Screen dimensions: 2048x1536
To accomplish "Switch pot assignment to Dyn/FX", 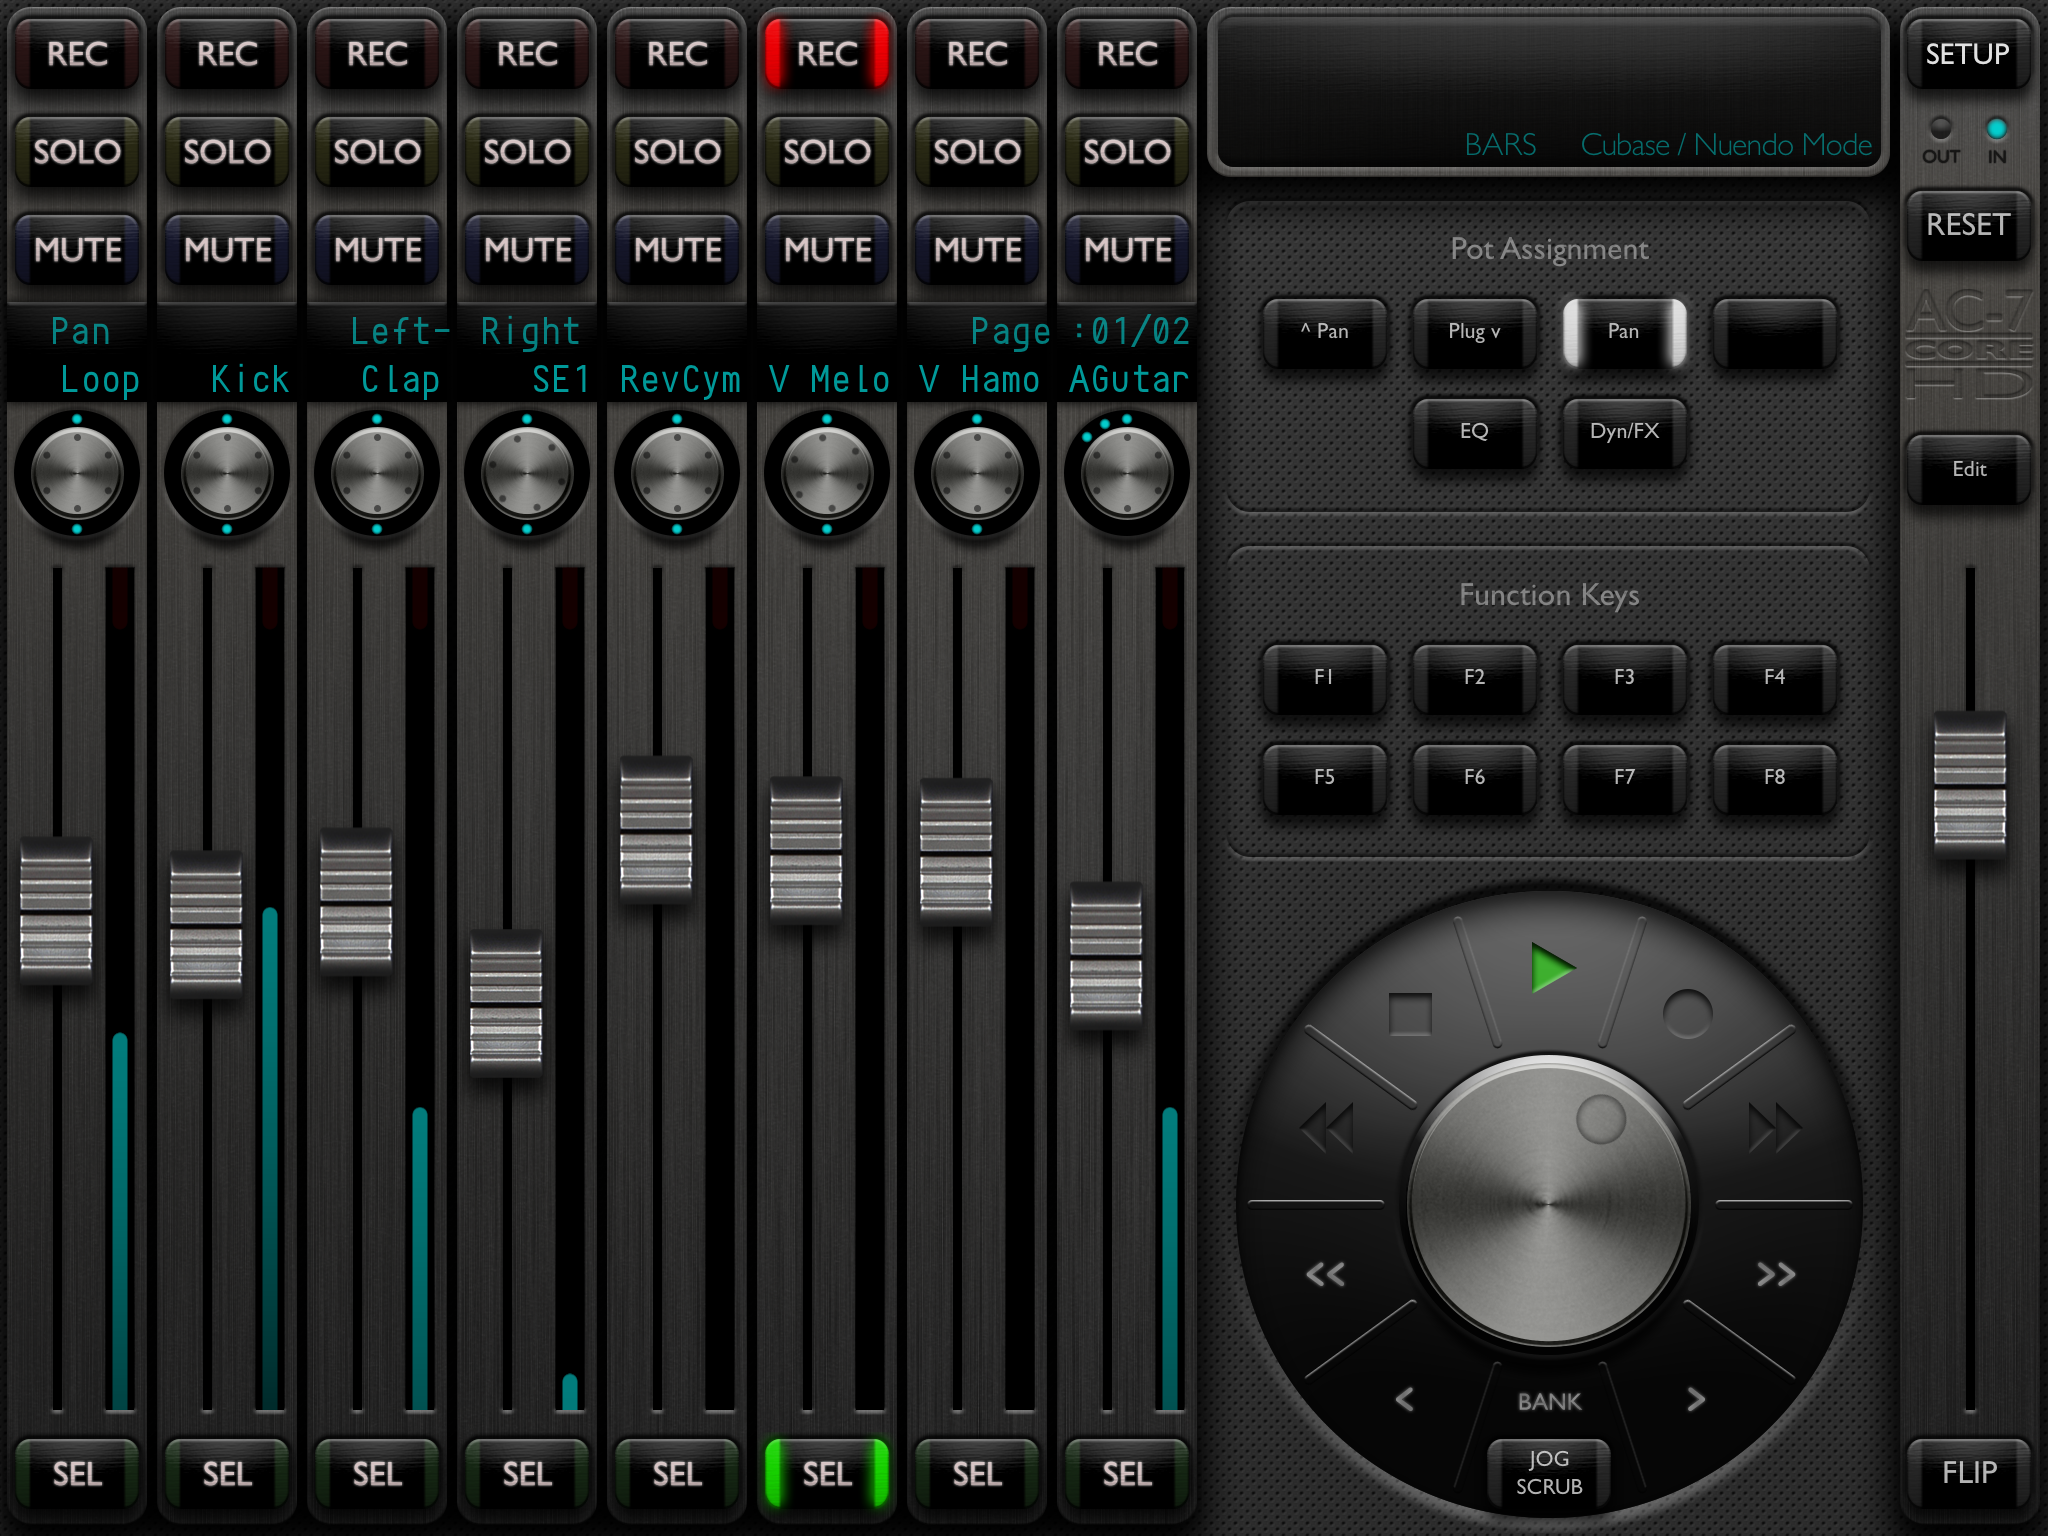I will [1624, 432].
